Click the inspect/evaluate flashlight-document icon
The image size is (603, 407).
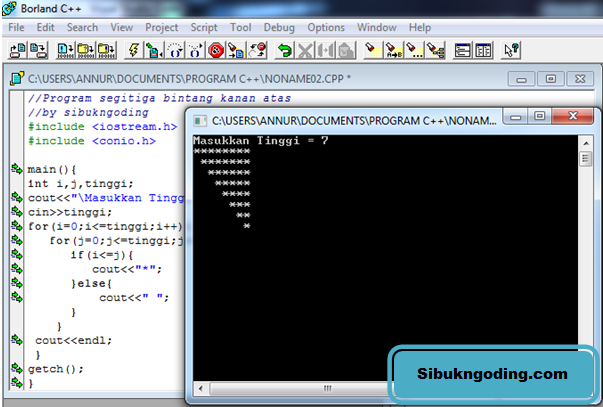[236, 50]
